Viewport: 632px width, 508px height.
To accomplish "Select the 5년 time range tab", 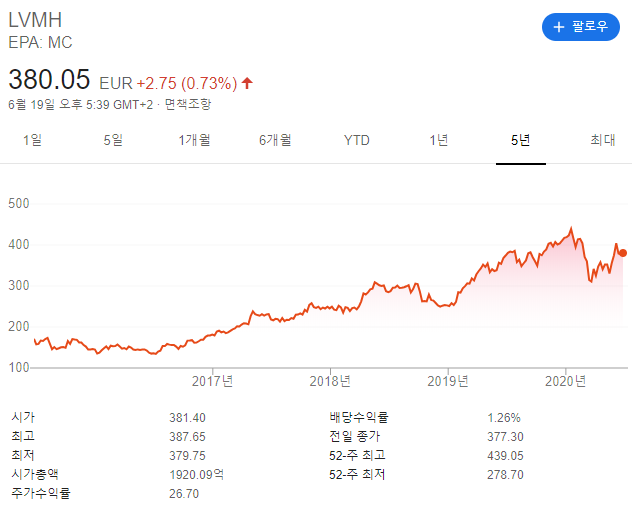I will 520,140.
